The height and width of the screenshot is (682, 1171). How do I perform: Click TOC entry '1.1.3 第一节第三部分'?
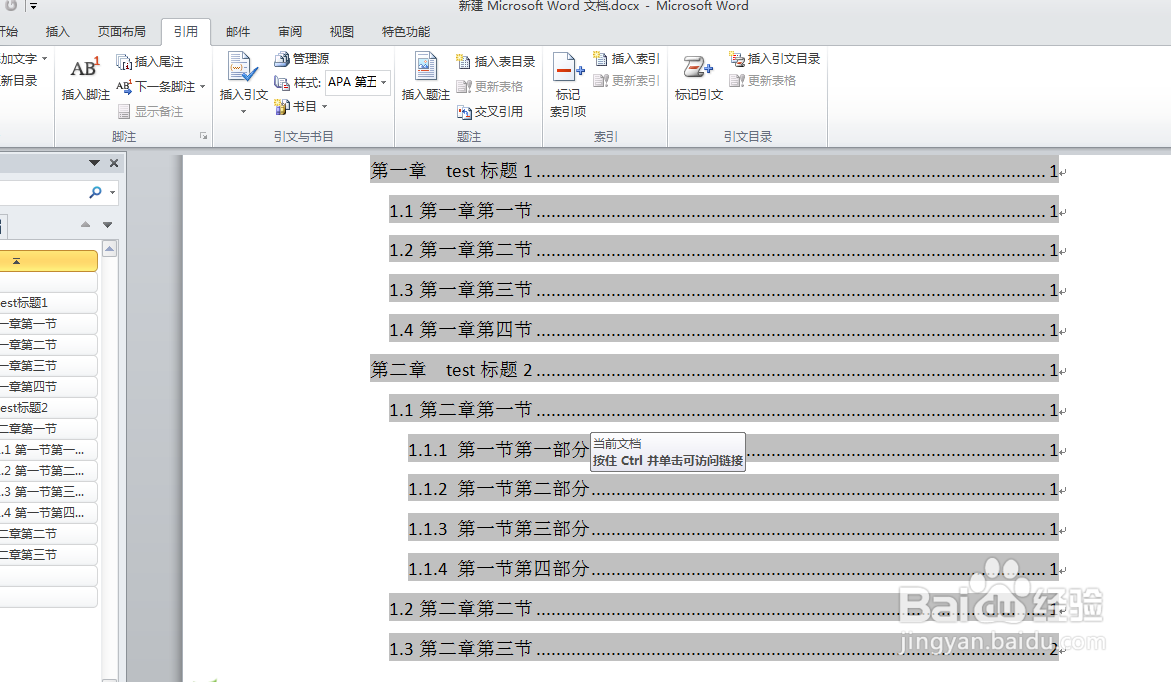(x=733, y=529)
